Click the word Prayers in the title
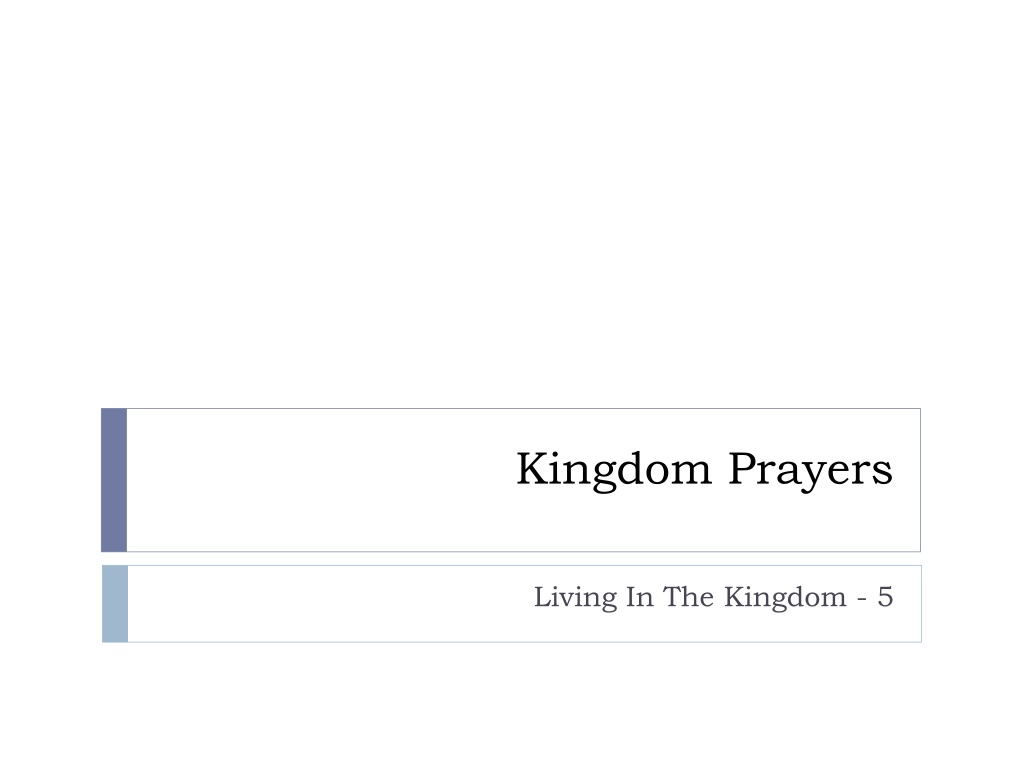This screenshot has width=1024, height=768. [810, 470]
